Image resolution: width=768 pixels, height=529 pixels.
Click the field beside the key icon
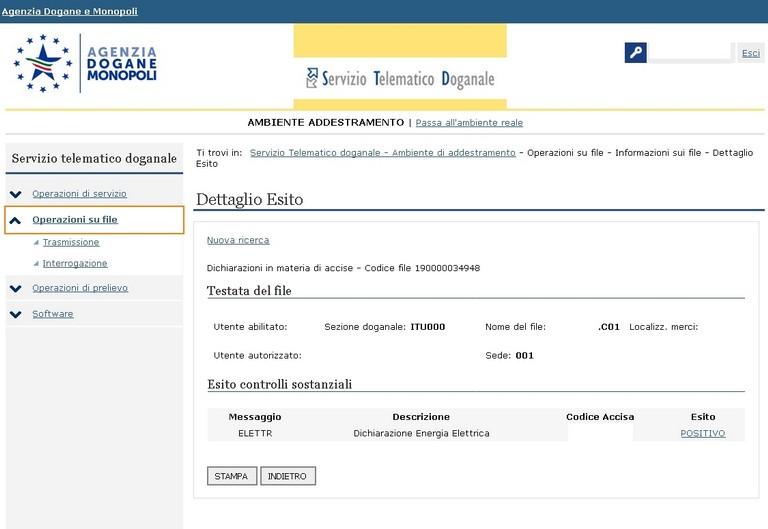(x=690, y=52)
